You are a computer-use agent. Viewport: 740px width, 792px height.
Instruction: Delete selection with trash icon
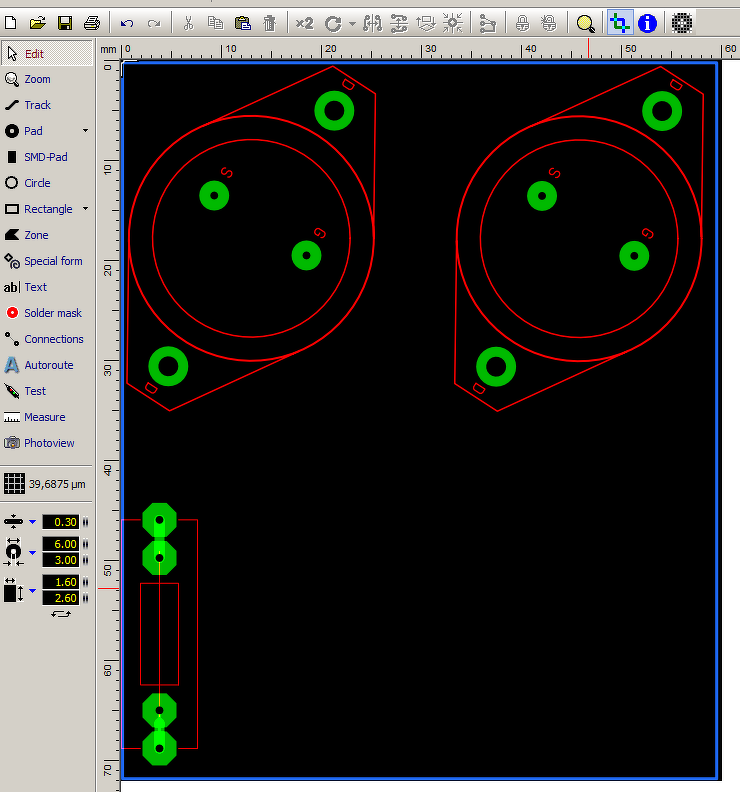(270, 23)
